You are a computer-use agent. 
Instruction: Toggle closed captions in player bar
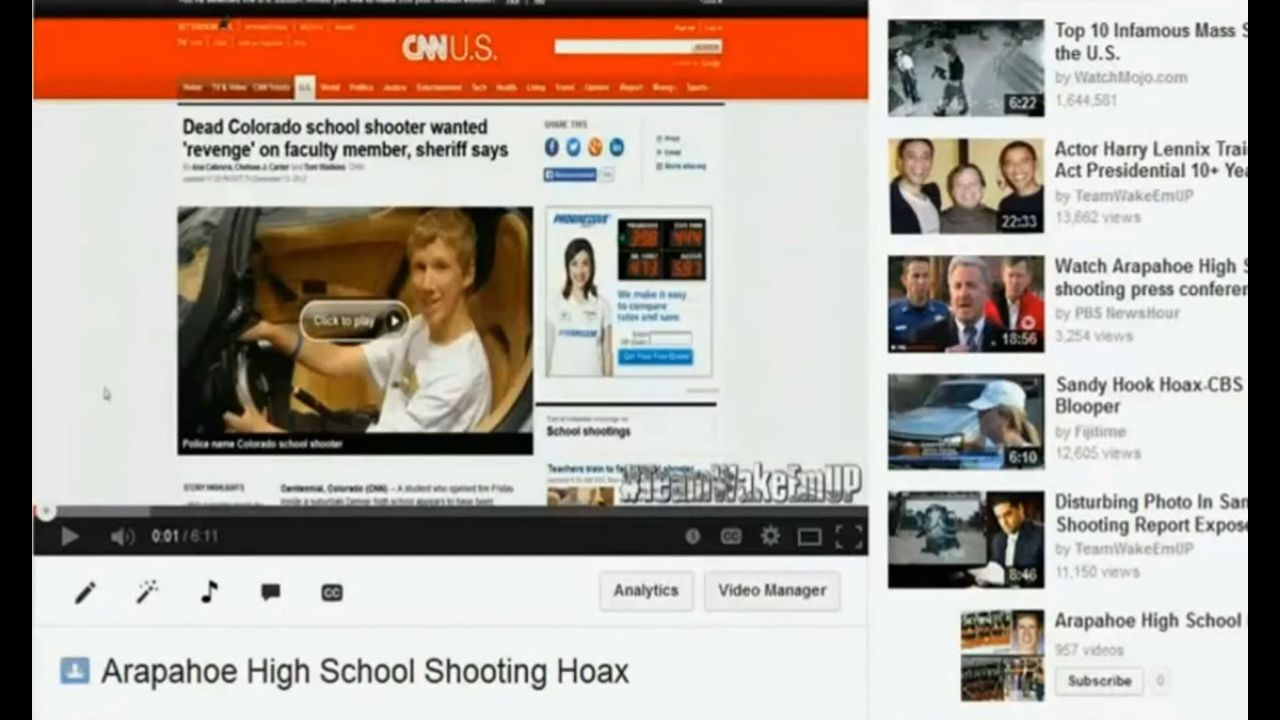(731, 537)
